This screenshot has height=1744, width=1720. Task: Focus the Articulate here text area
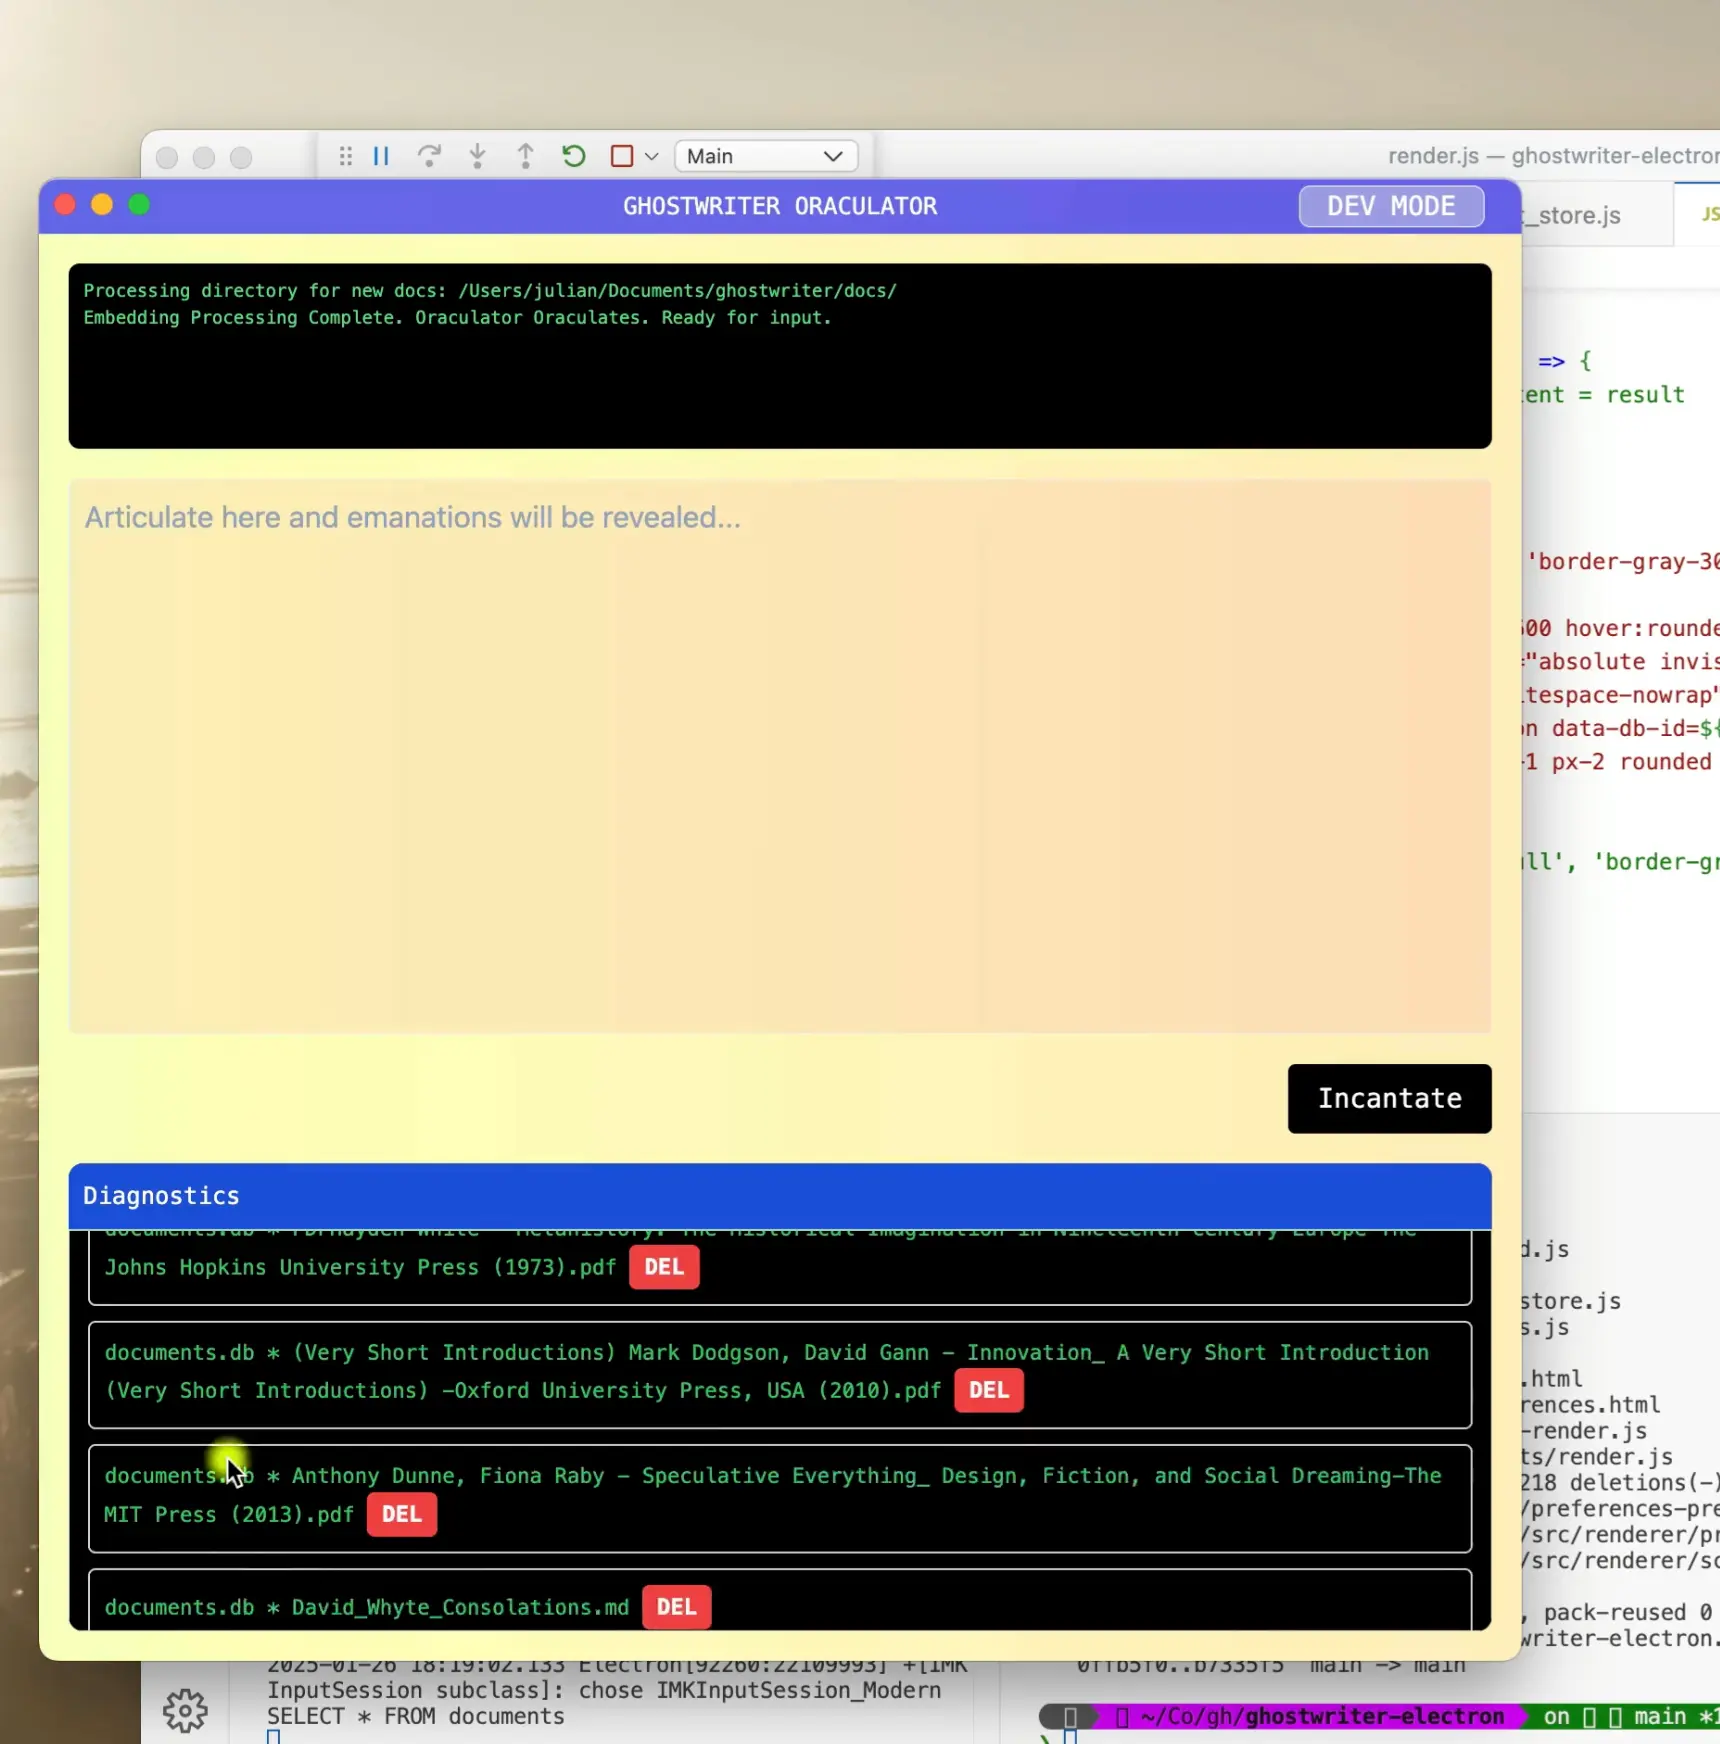780,756
